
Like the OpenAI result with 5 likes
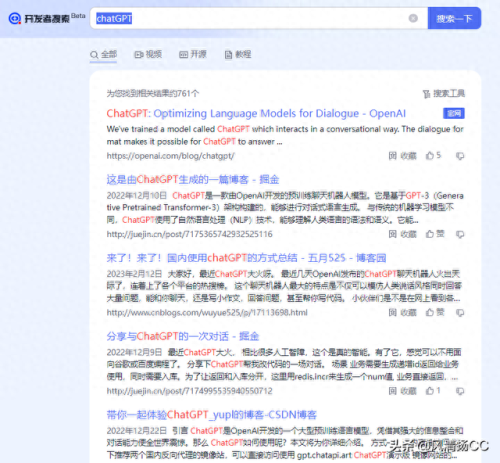(x=433, y=155)
